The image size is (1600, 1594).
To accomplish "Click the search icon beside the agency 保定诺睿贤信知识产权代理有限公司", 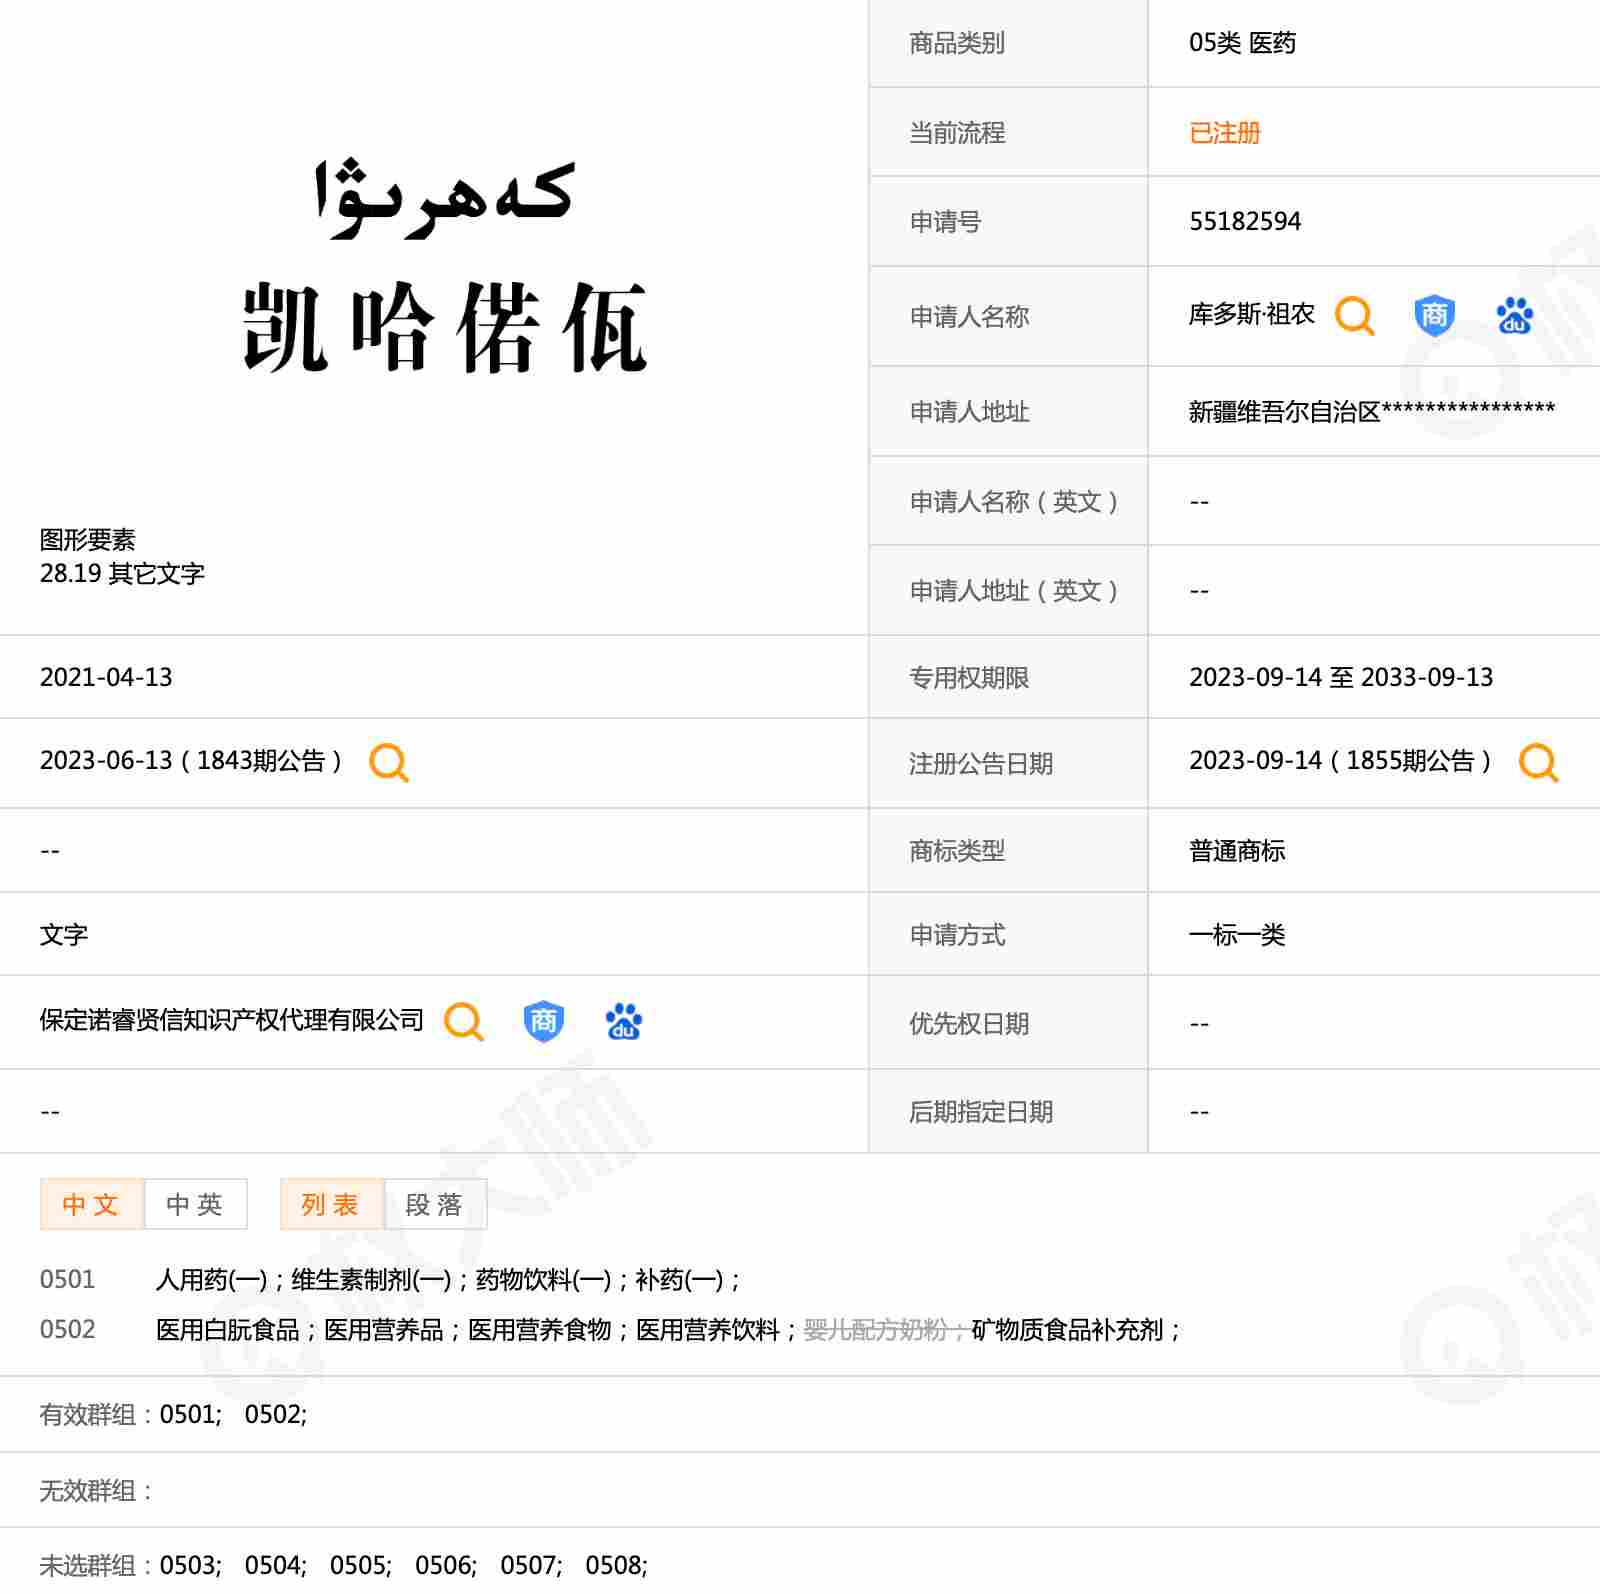I will (463, 1021).
